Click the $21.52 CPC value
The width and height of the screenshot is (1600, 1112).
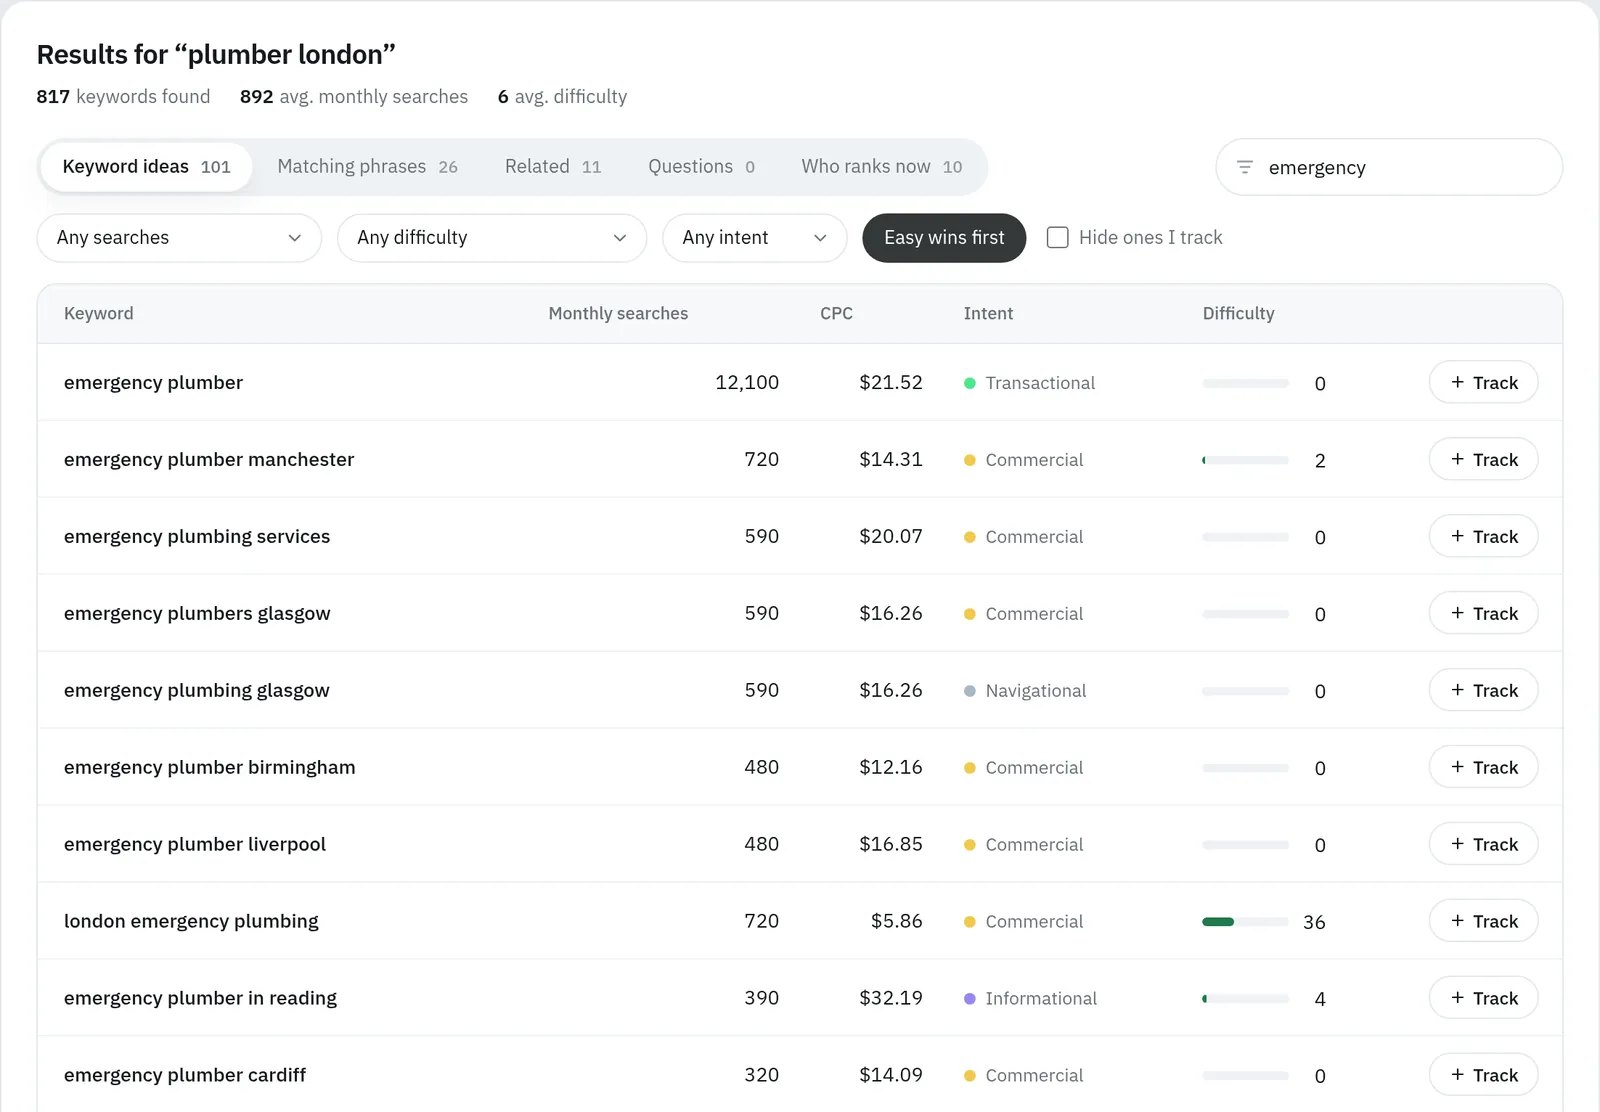[891, 383]
